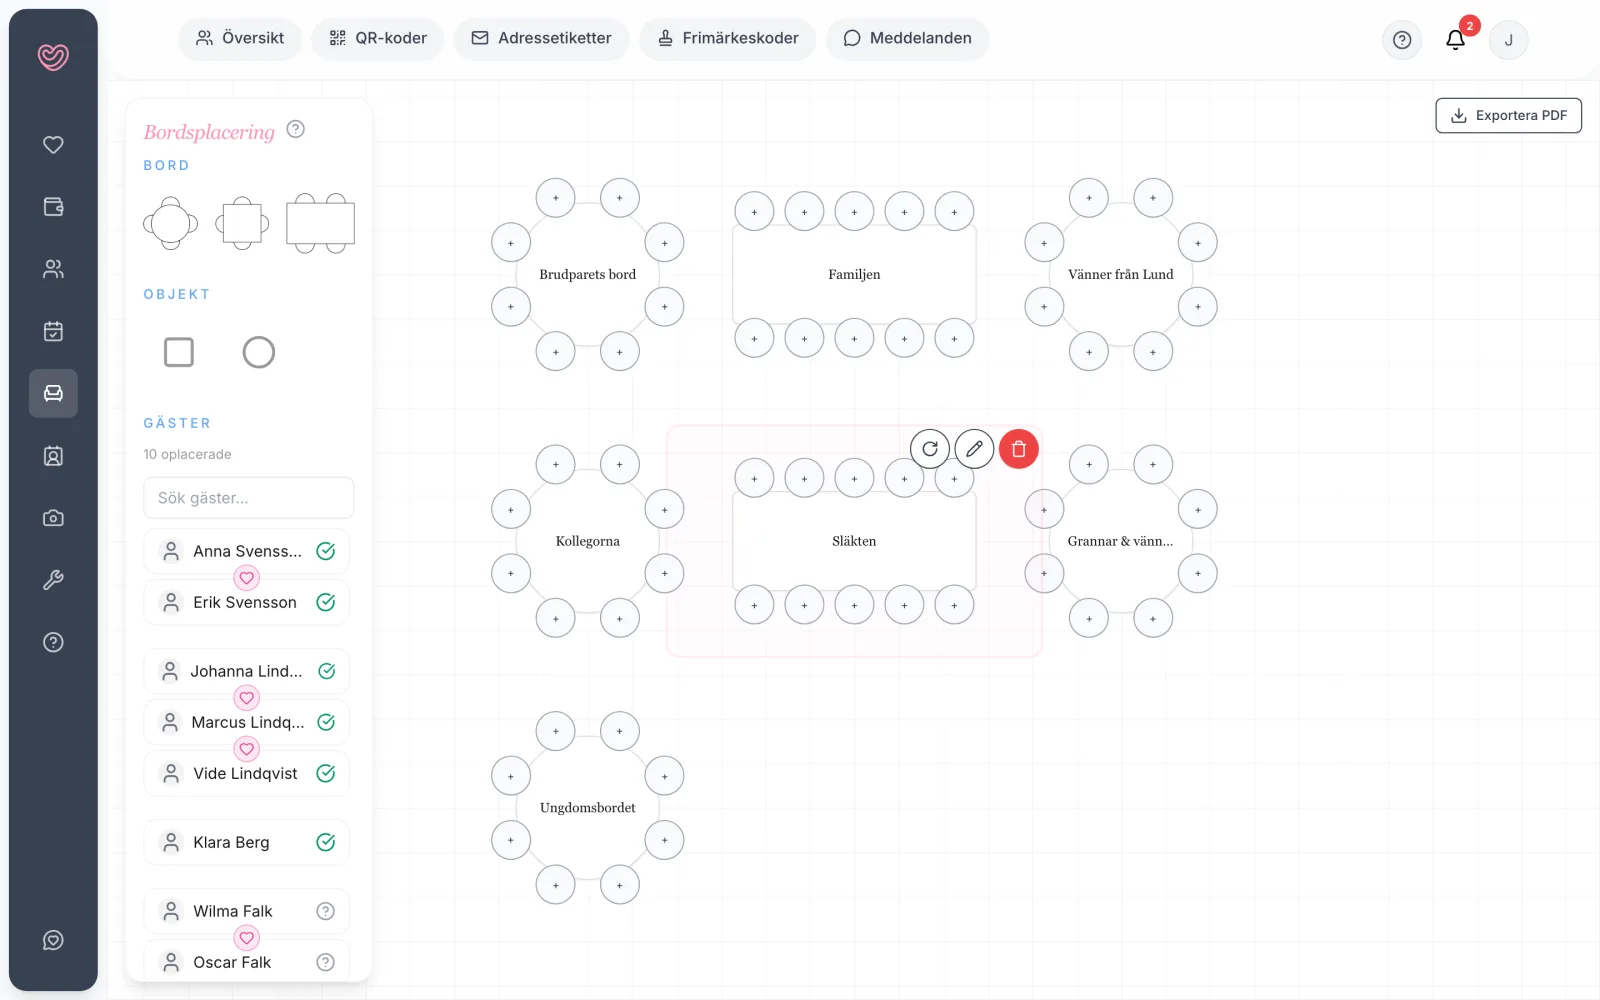1600x1000 pixels.
Task: Select the Ungdomsbordet table
Action: point(587,808)
